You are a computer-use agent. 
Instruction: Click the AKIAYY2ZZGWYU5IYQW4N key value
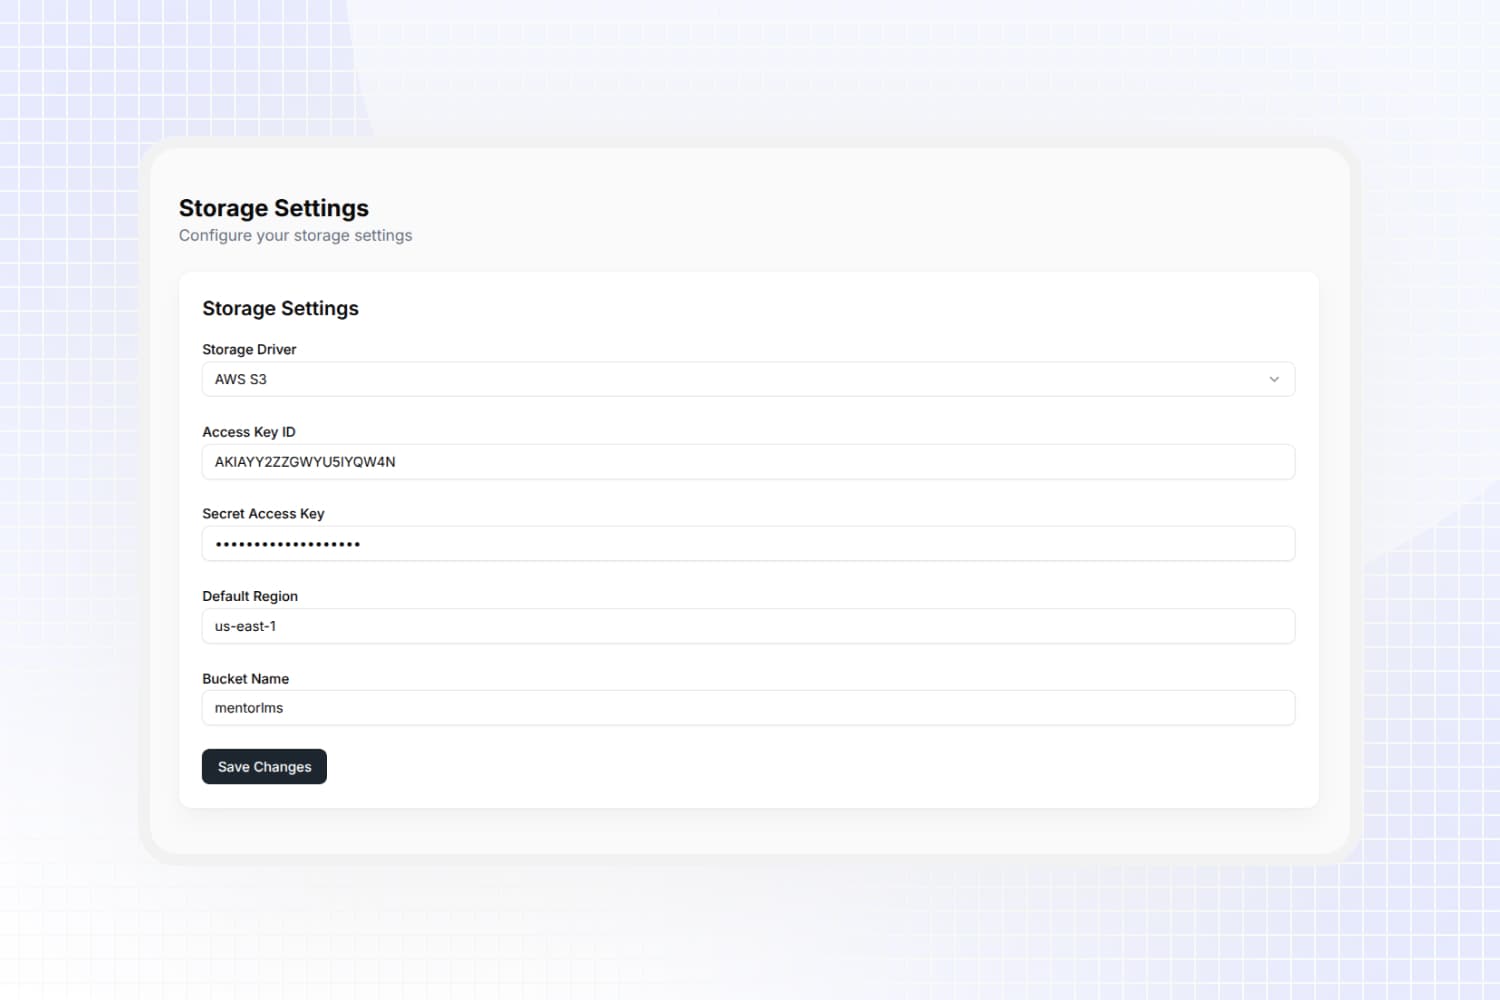pyautogui.click(x=305, y=461)
